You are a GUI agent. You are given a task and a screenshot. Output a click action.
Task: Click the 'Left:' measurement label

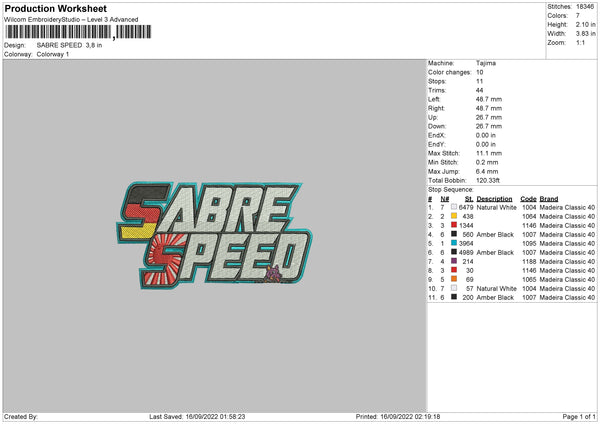click(x=434, y=99)
